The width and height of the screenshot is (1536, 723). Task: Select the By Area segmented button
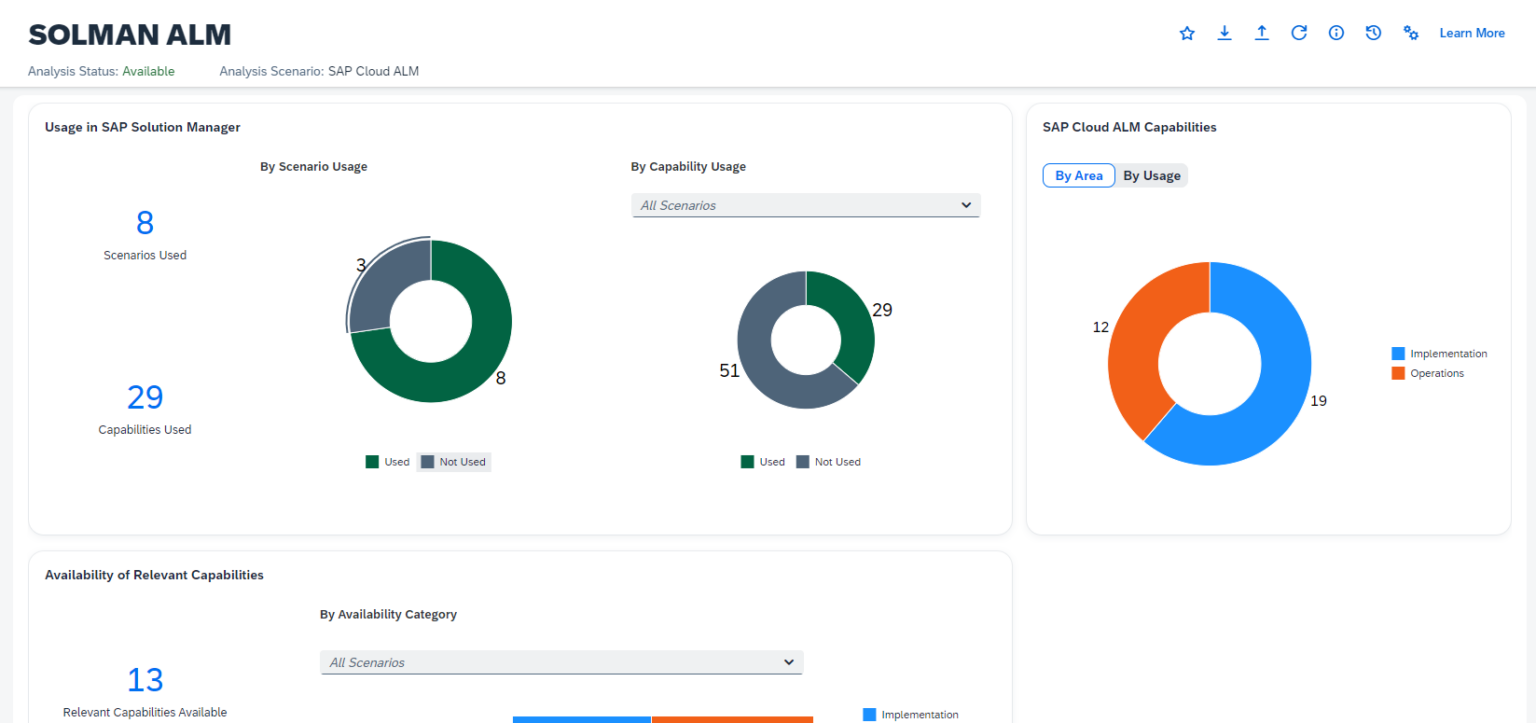click(x=1078, y=176)
